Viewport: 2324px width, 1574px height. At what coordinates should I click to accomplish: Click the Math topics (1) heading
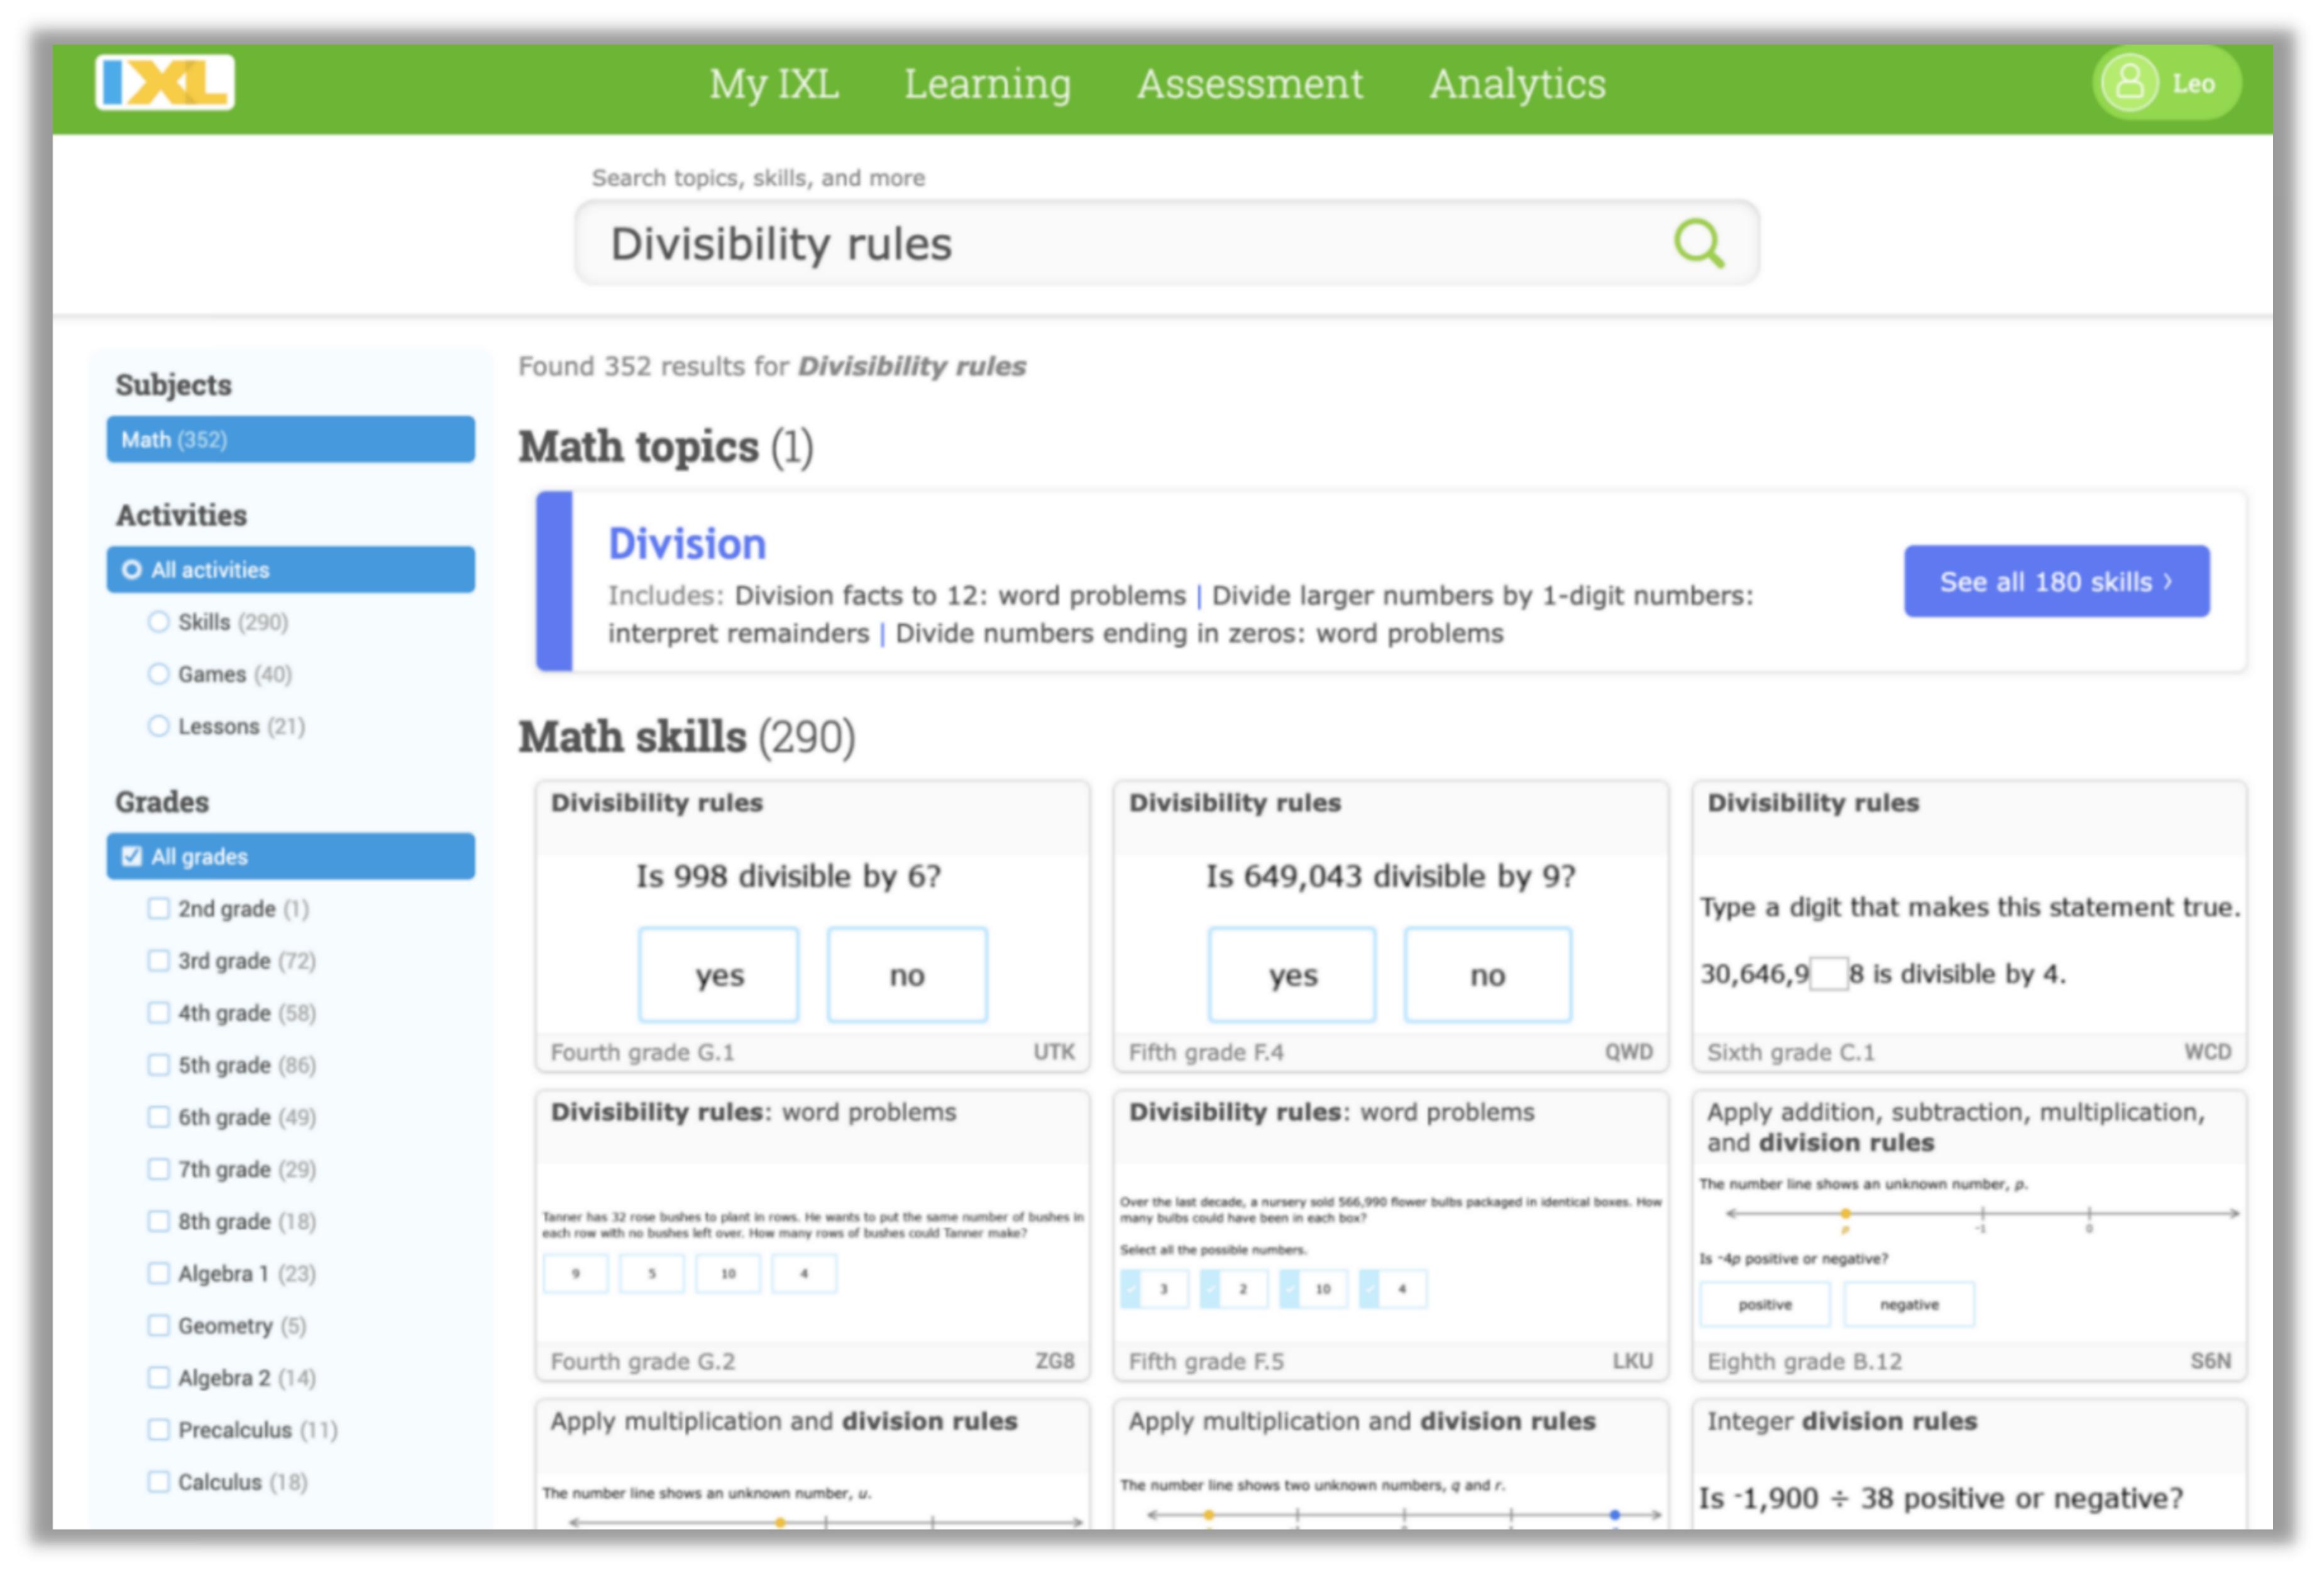(x=665, y=446)
